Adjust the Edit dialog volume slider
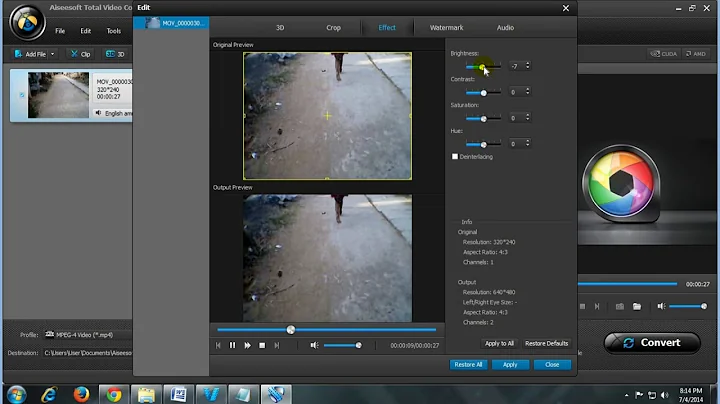 342,345
